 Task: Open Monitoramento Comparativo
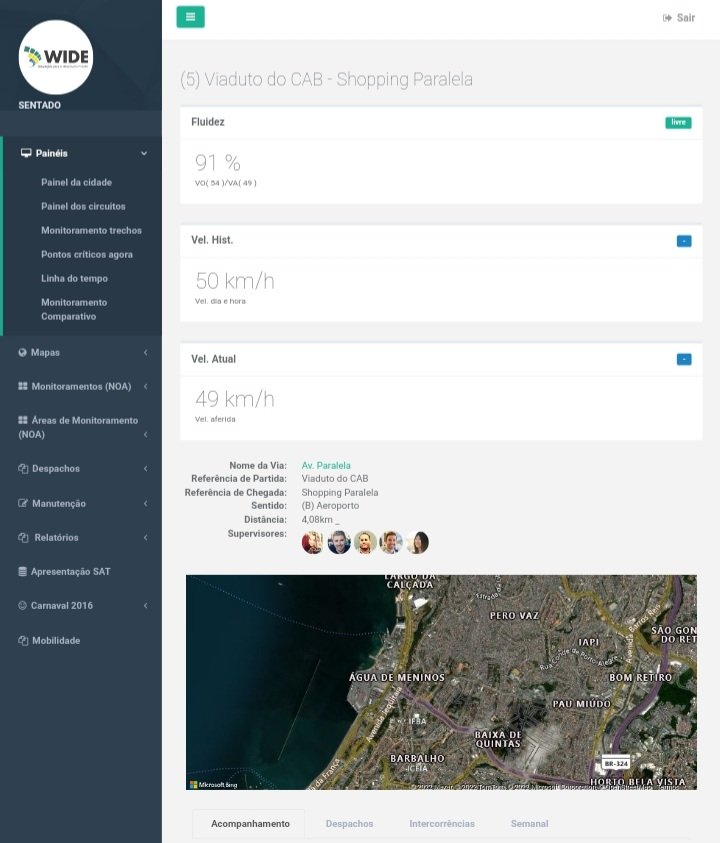click(74, 309)
